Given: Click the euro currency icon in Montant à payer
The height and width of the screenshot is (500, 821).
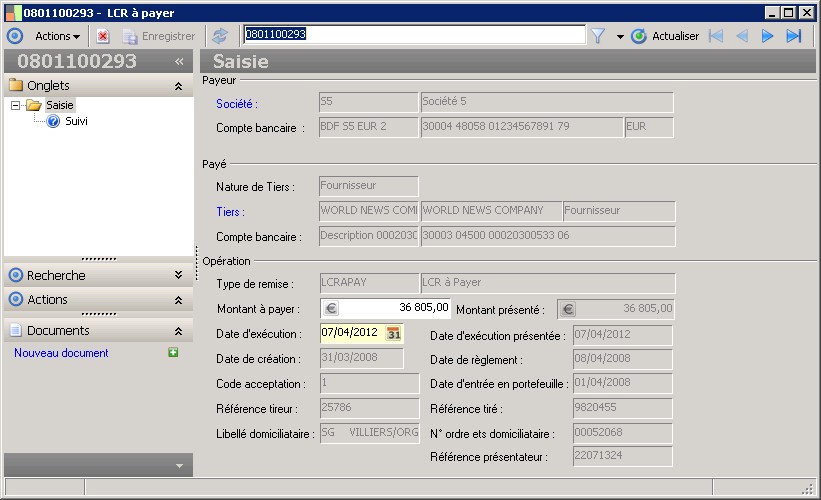Looking at the screenshot, I should click(331, 308).
